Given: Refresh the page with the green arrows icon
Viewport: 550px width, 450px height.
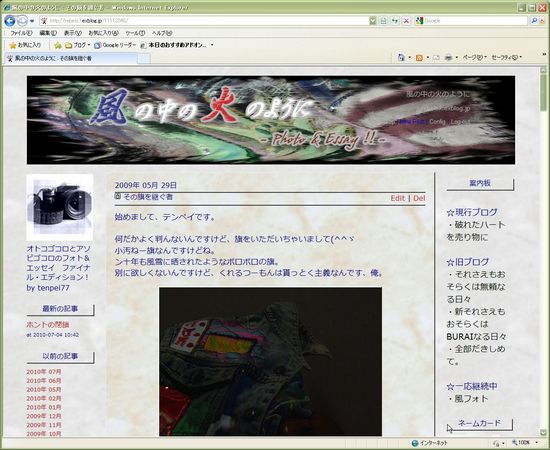Looking at the screenshot, I should pyautogui.click(x=395, y=21).
